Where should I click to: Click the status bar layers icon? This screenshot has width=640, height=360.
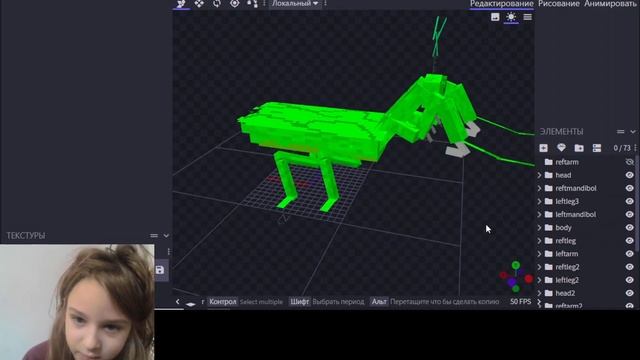(191, 304)
